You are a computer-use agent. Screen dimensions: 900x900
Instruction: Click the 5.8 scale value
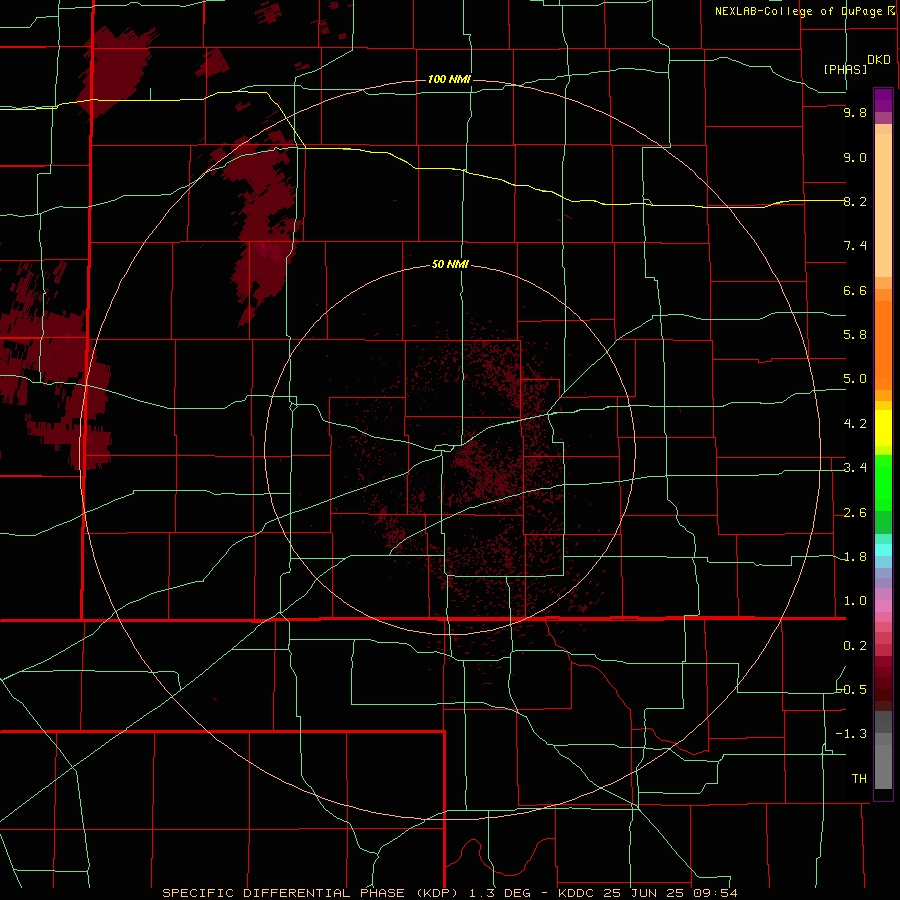coord(855,335)
